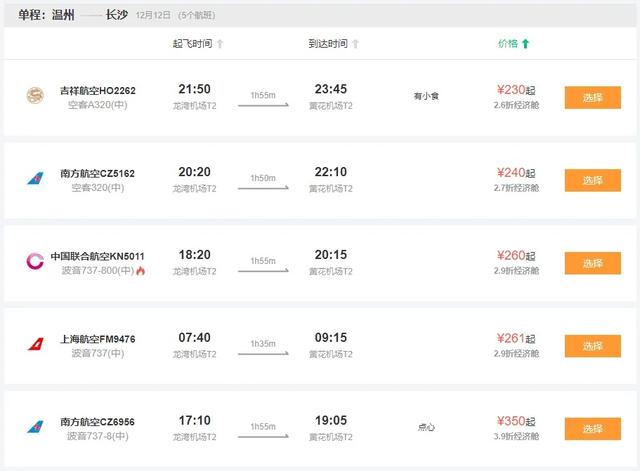The image size is (640, 471).
Task: Click the flame icon next to 波音737-800(中)
Action: pyautogui.click(x=141, y=271)
